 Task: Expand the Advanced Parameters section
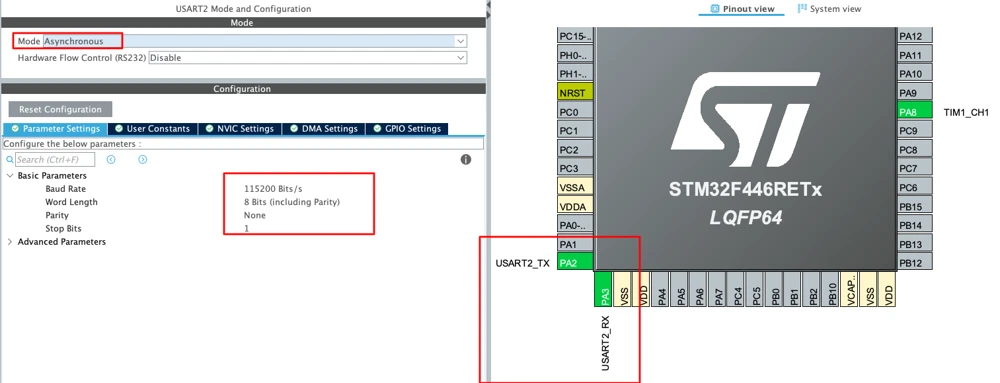(x=10, y=242)
